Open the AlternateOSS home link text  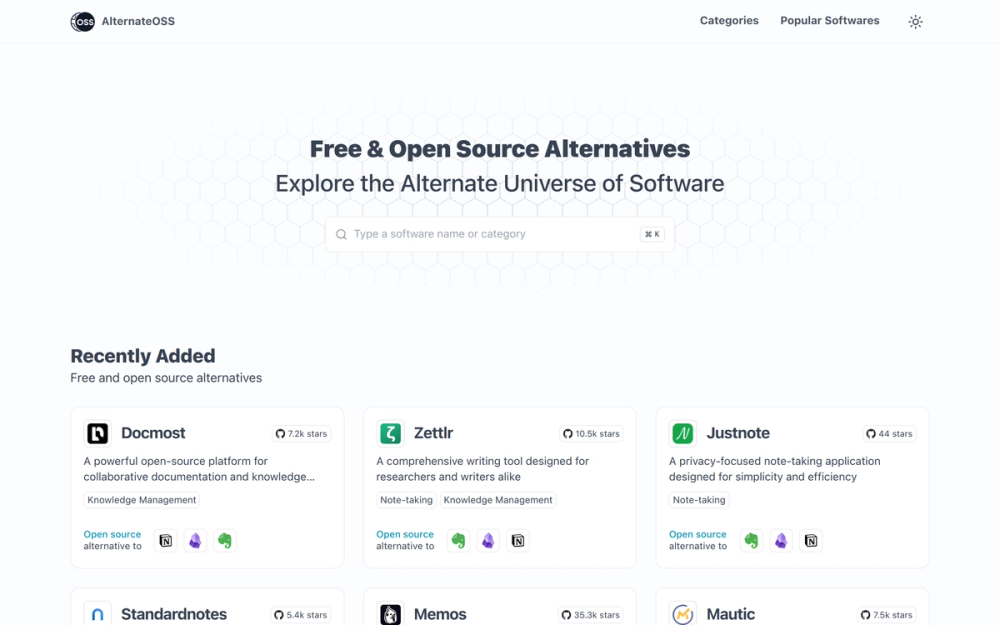tap(138, 22)
